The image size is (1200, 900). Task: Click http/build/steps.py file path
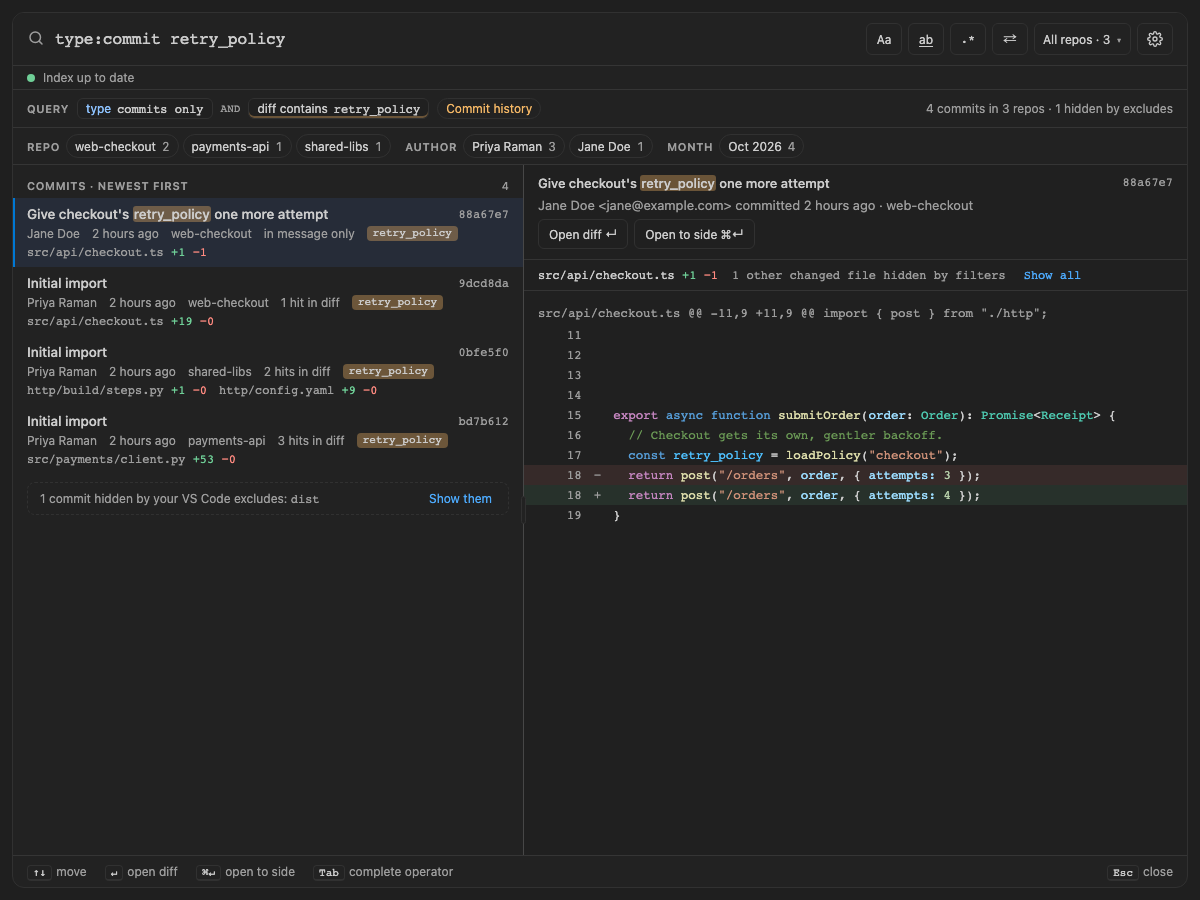click(x=95, y=390)
